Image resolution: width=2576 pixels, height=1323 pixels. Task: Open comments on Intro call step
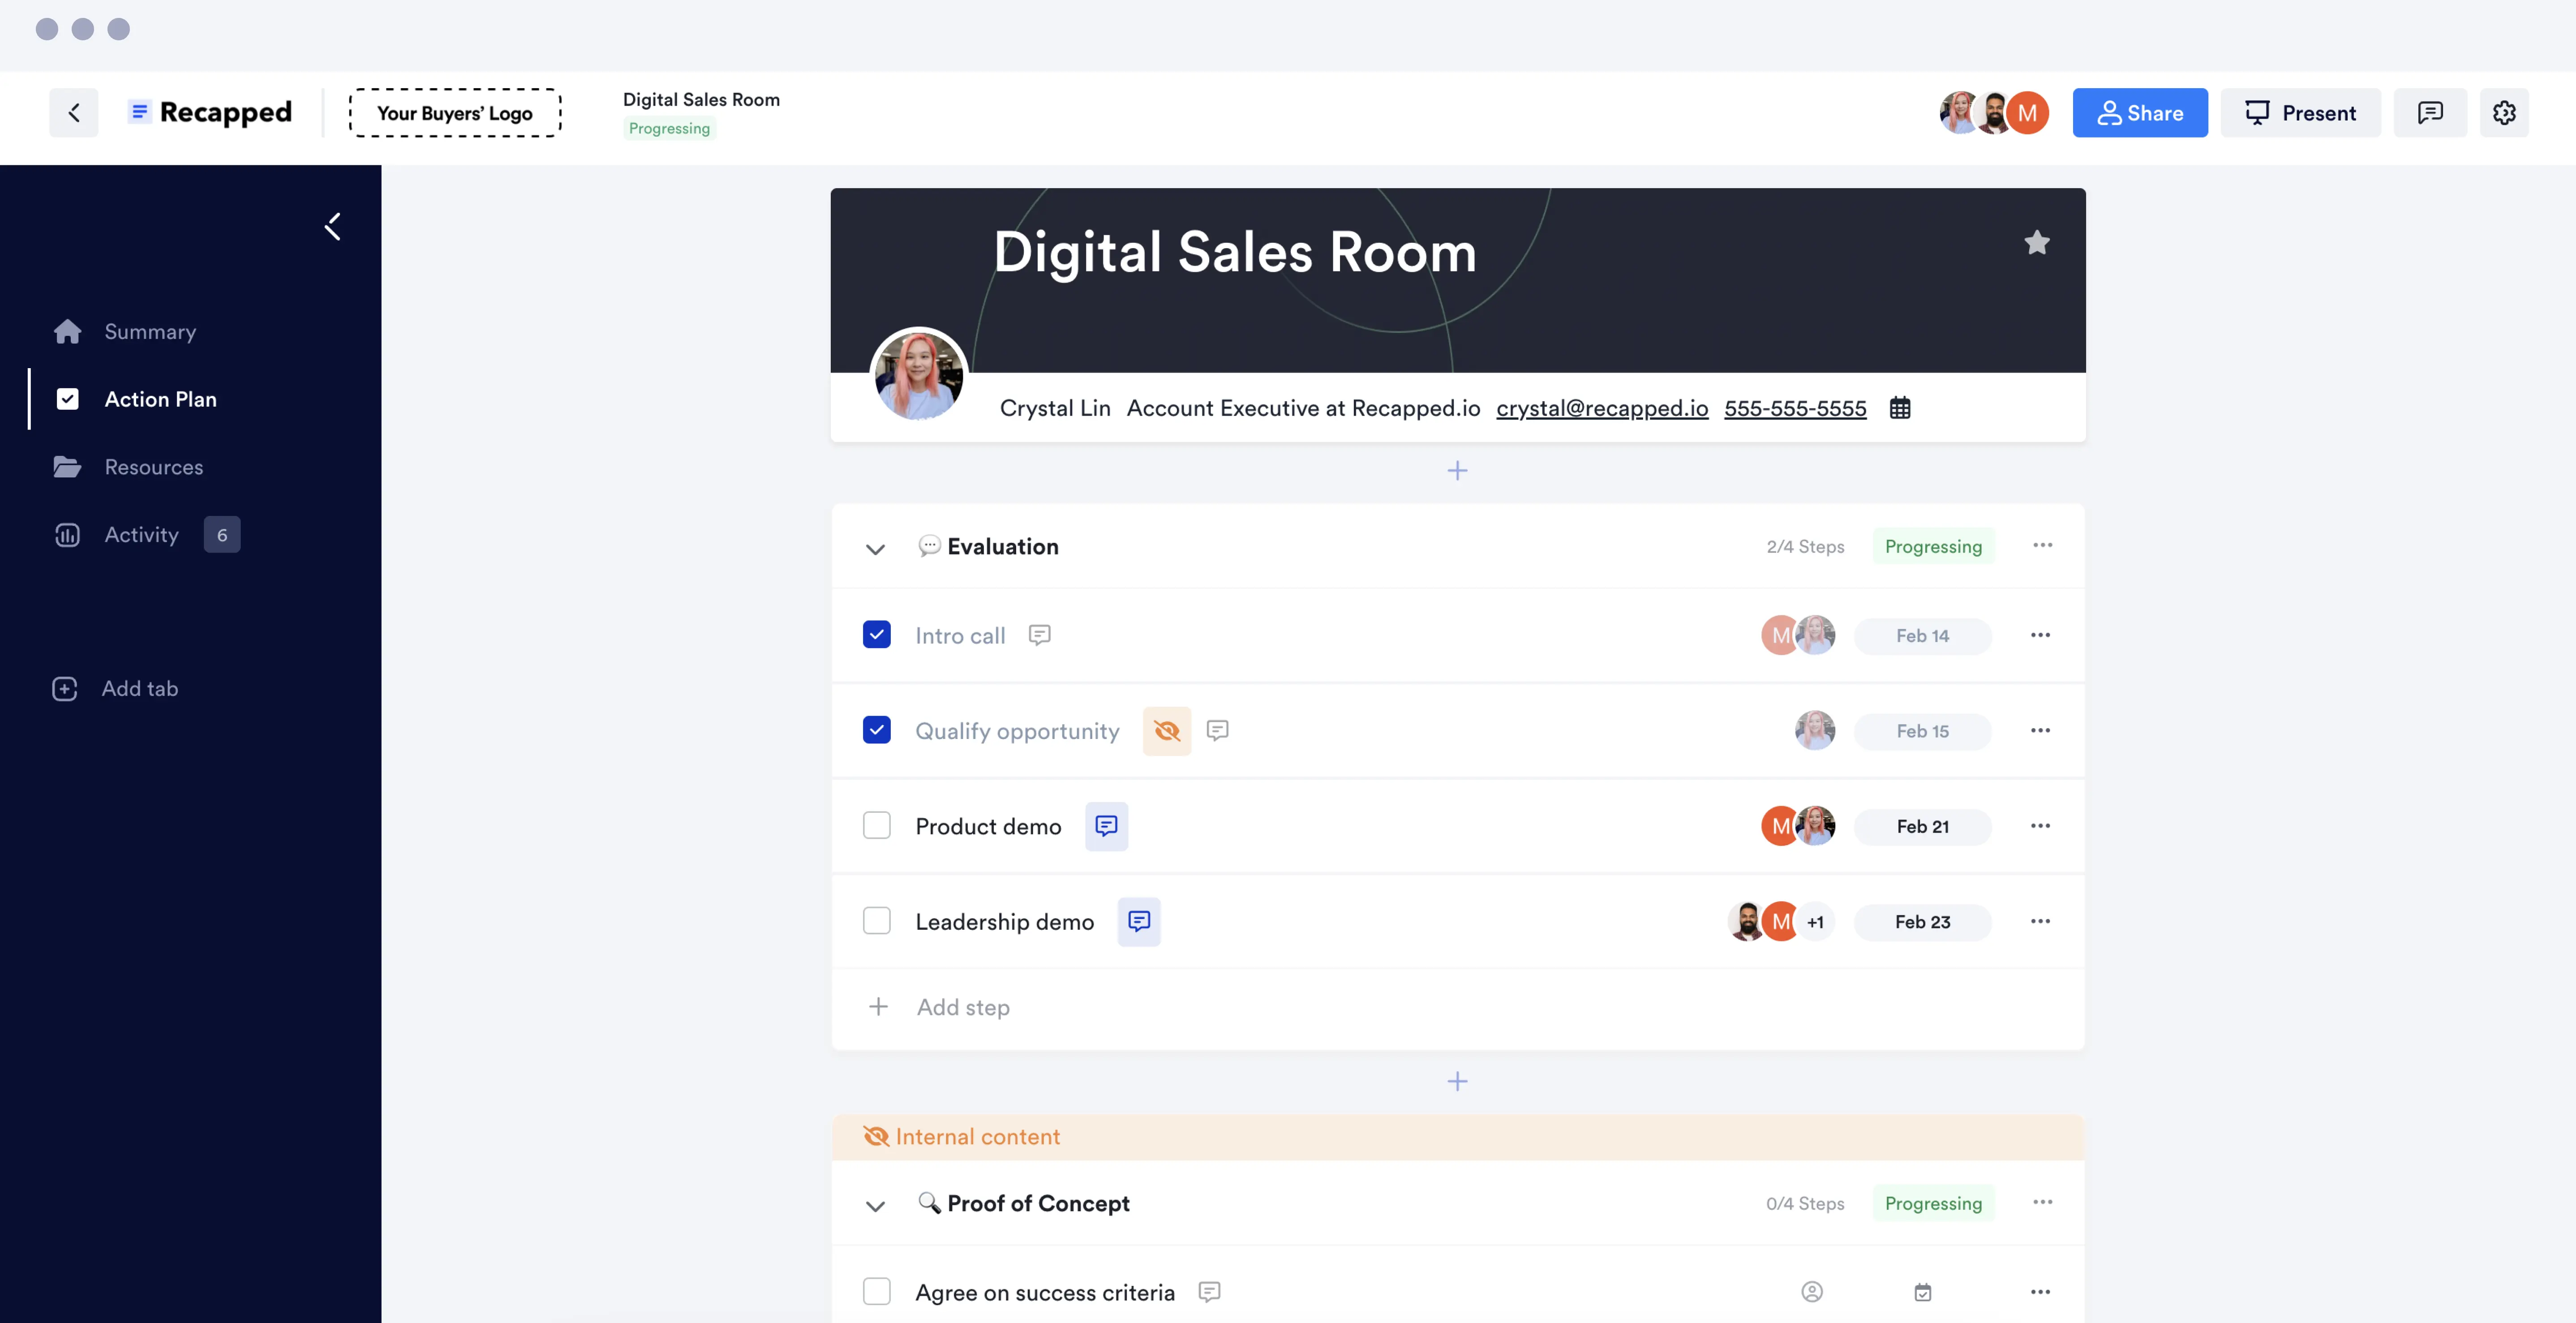1040,636
